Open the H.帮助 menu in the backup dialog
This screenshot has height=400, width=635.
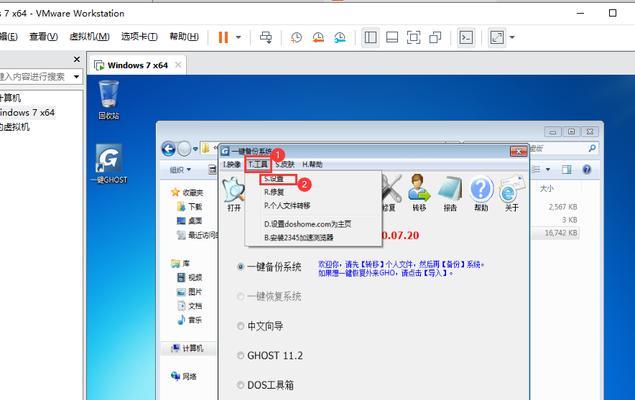(312, 164)
